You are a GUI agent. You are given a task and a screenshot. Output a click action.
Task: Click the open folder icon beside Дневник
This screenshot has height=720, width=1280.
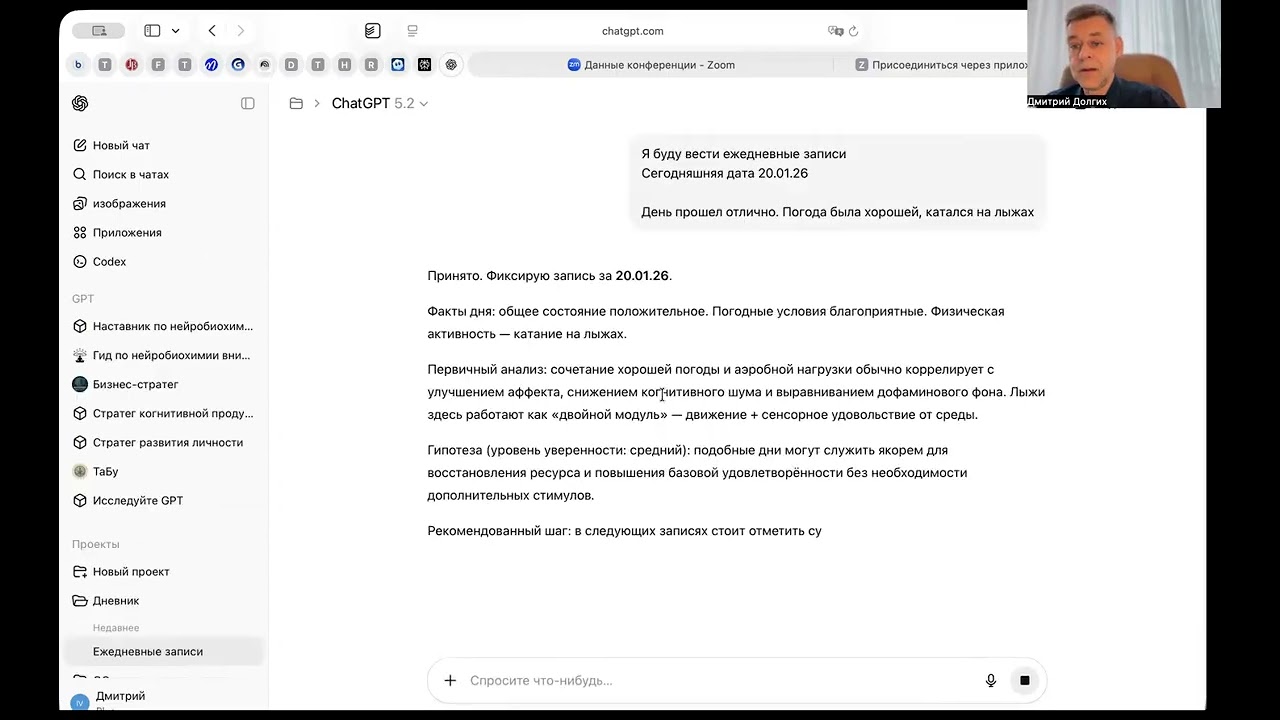[x=80, y=601]
